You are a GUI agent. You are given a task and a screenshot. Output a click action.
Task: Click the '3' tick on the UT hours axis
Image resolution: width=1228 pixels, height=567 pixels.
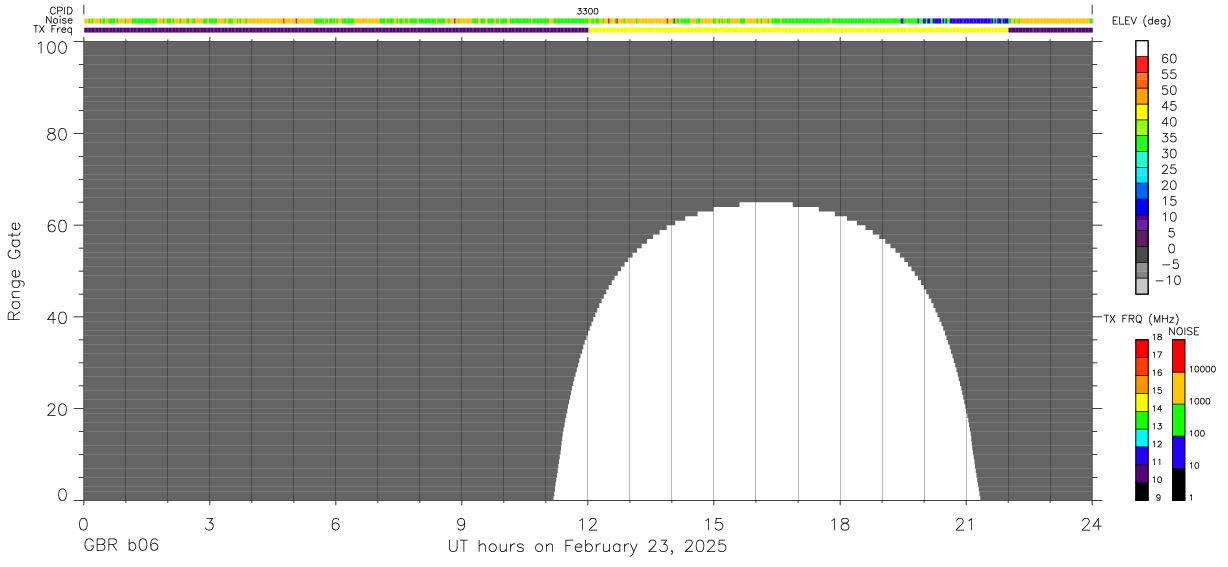[x=209, y=524]
